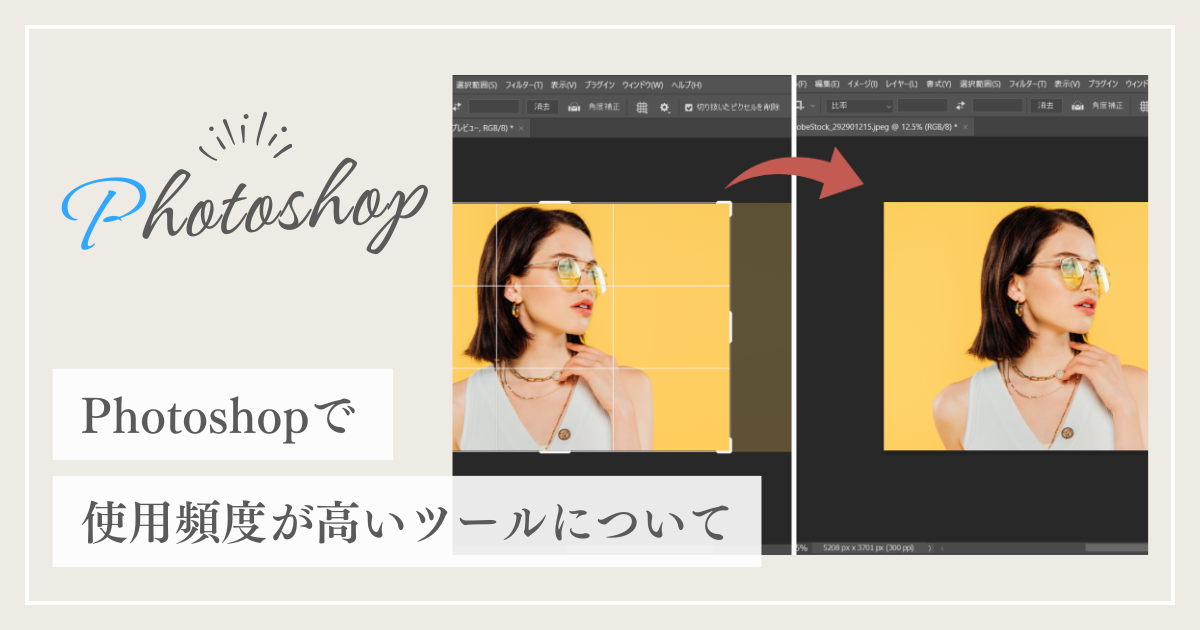Select the プレビュー, RGB/8 document tab
The image size is (1200, 630).
click(x=491, y=128)
